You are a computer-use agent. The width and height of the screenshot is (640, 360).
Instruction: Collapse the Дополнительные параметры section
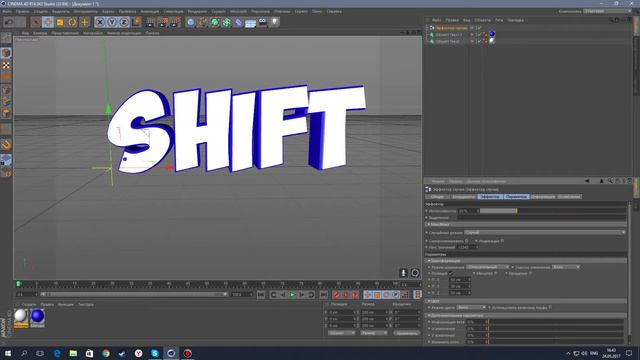click(x=527, y=316)
